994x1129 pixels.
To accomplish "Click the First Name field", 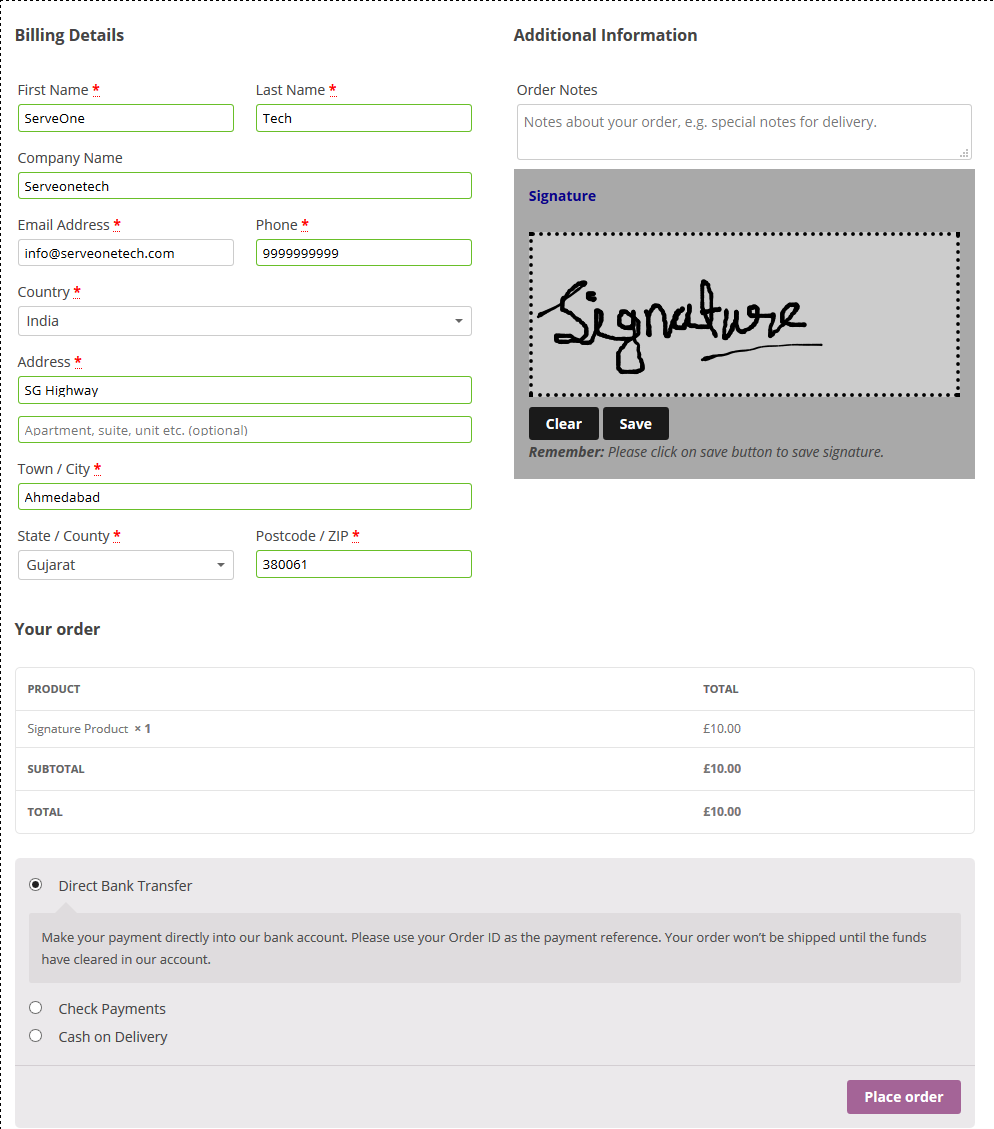I will pyautogui.click(x=126, y=118).
